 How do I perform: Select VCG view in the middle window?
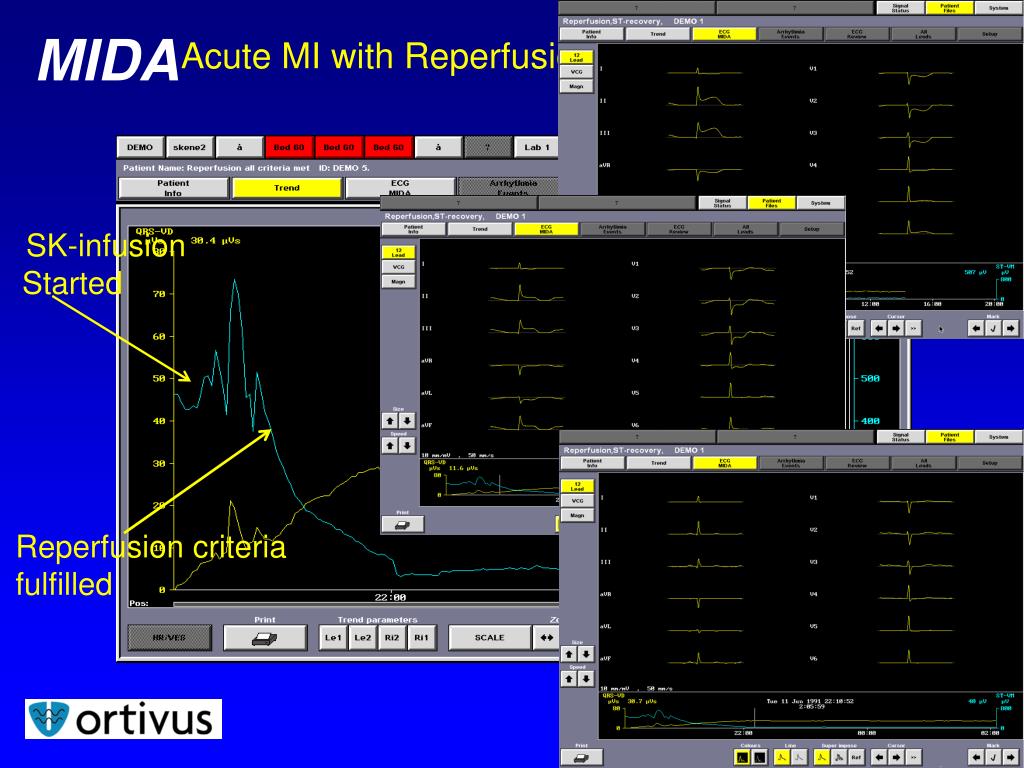coord(398,267)
